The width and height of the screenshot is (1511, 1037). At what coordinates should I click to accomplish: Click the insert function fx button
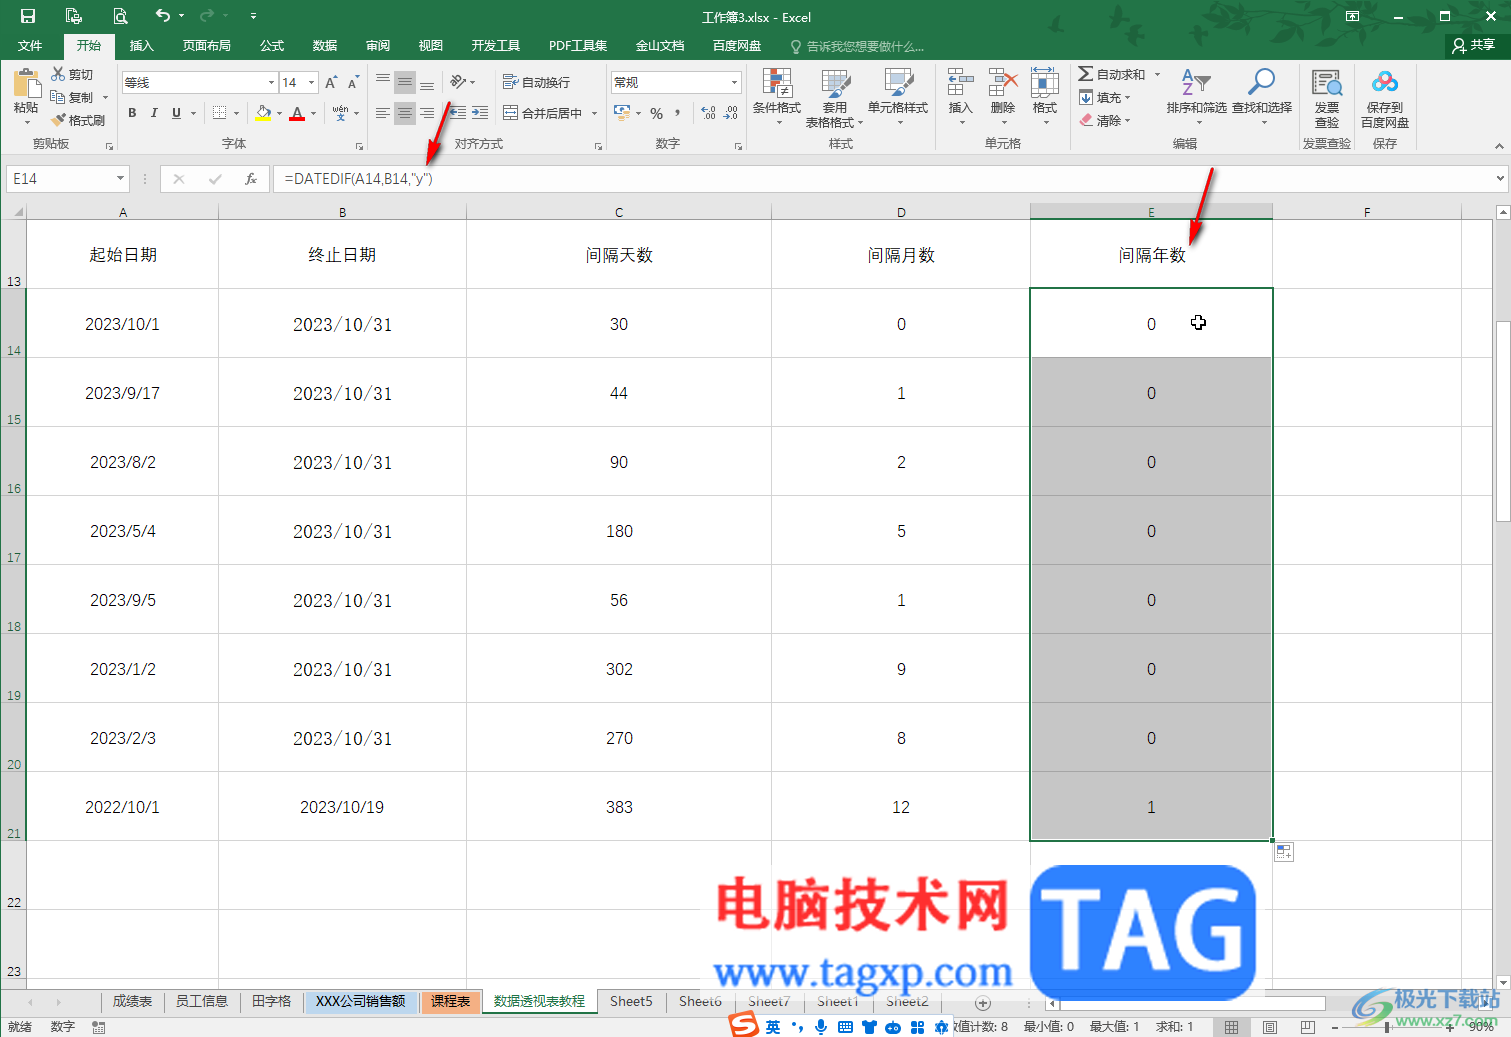coord(251,179)
